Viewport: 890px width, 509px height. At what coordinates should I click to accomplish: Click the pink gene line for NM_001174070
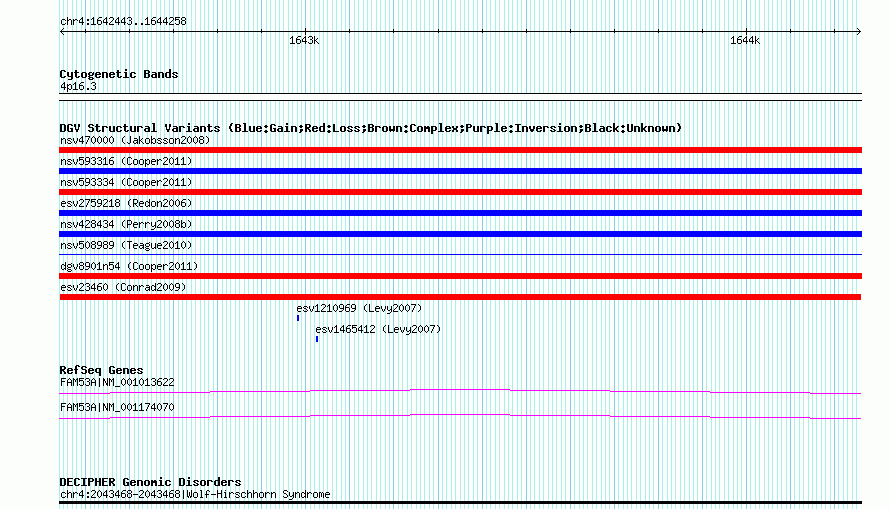click(x=460, y=416)
